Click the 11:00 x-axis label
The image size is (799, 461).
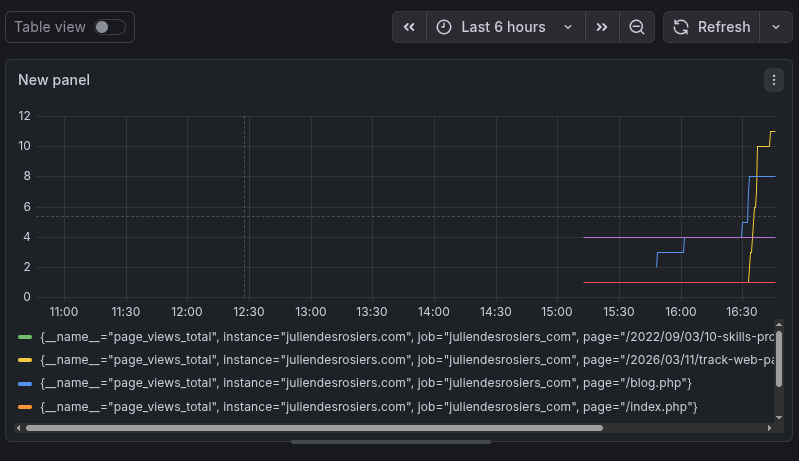click(64, 312)
